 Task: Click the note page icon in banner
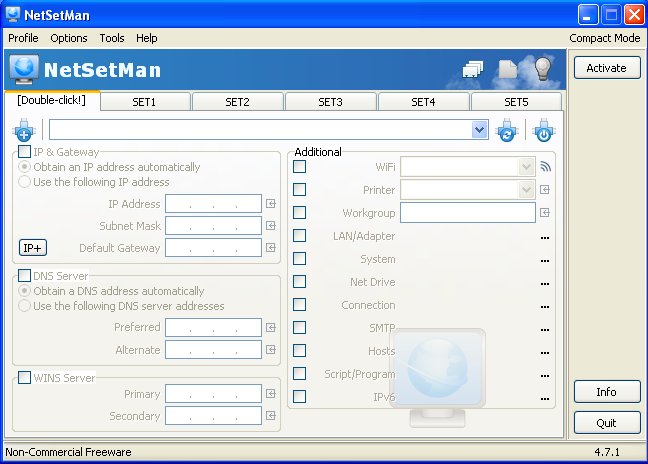(507, 69)
